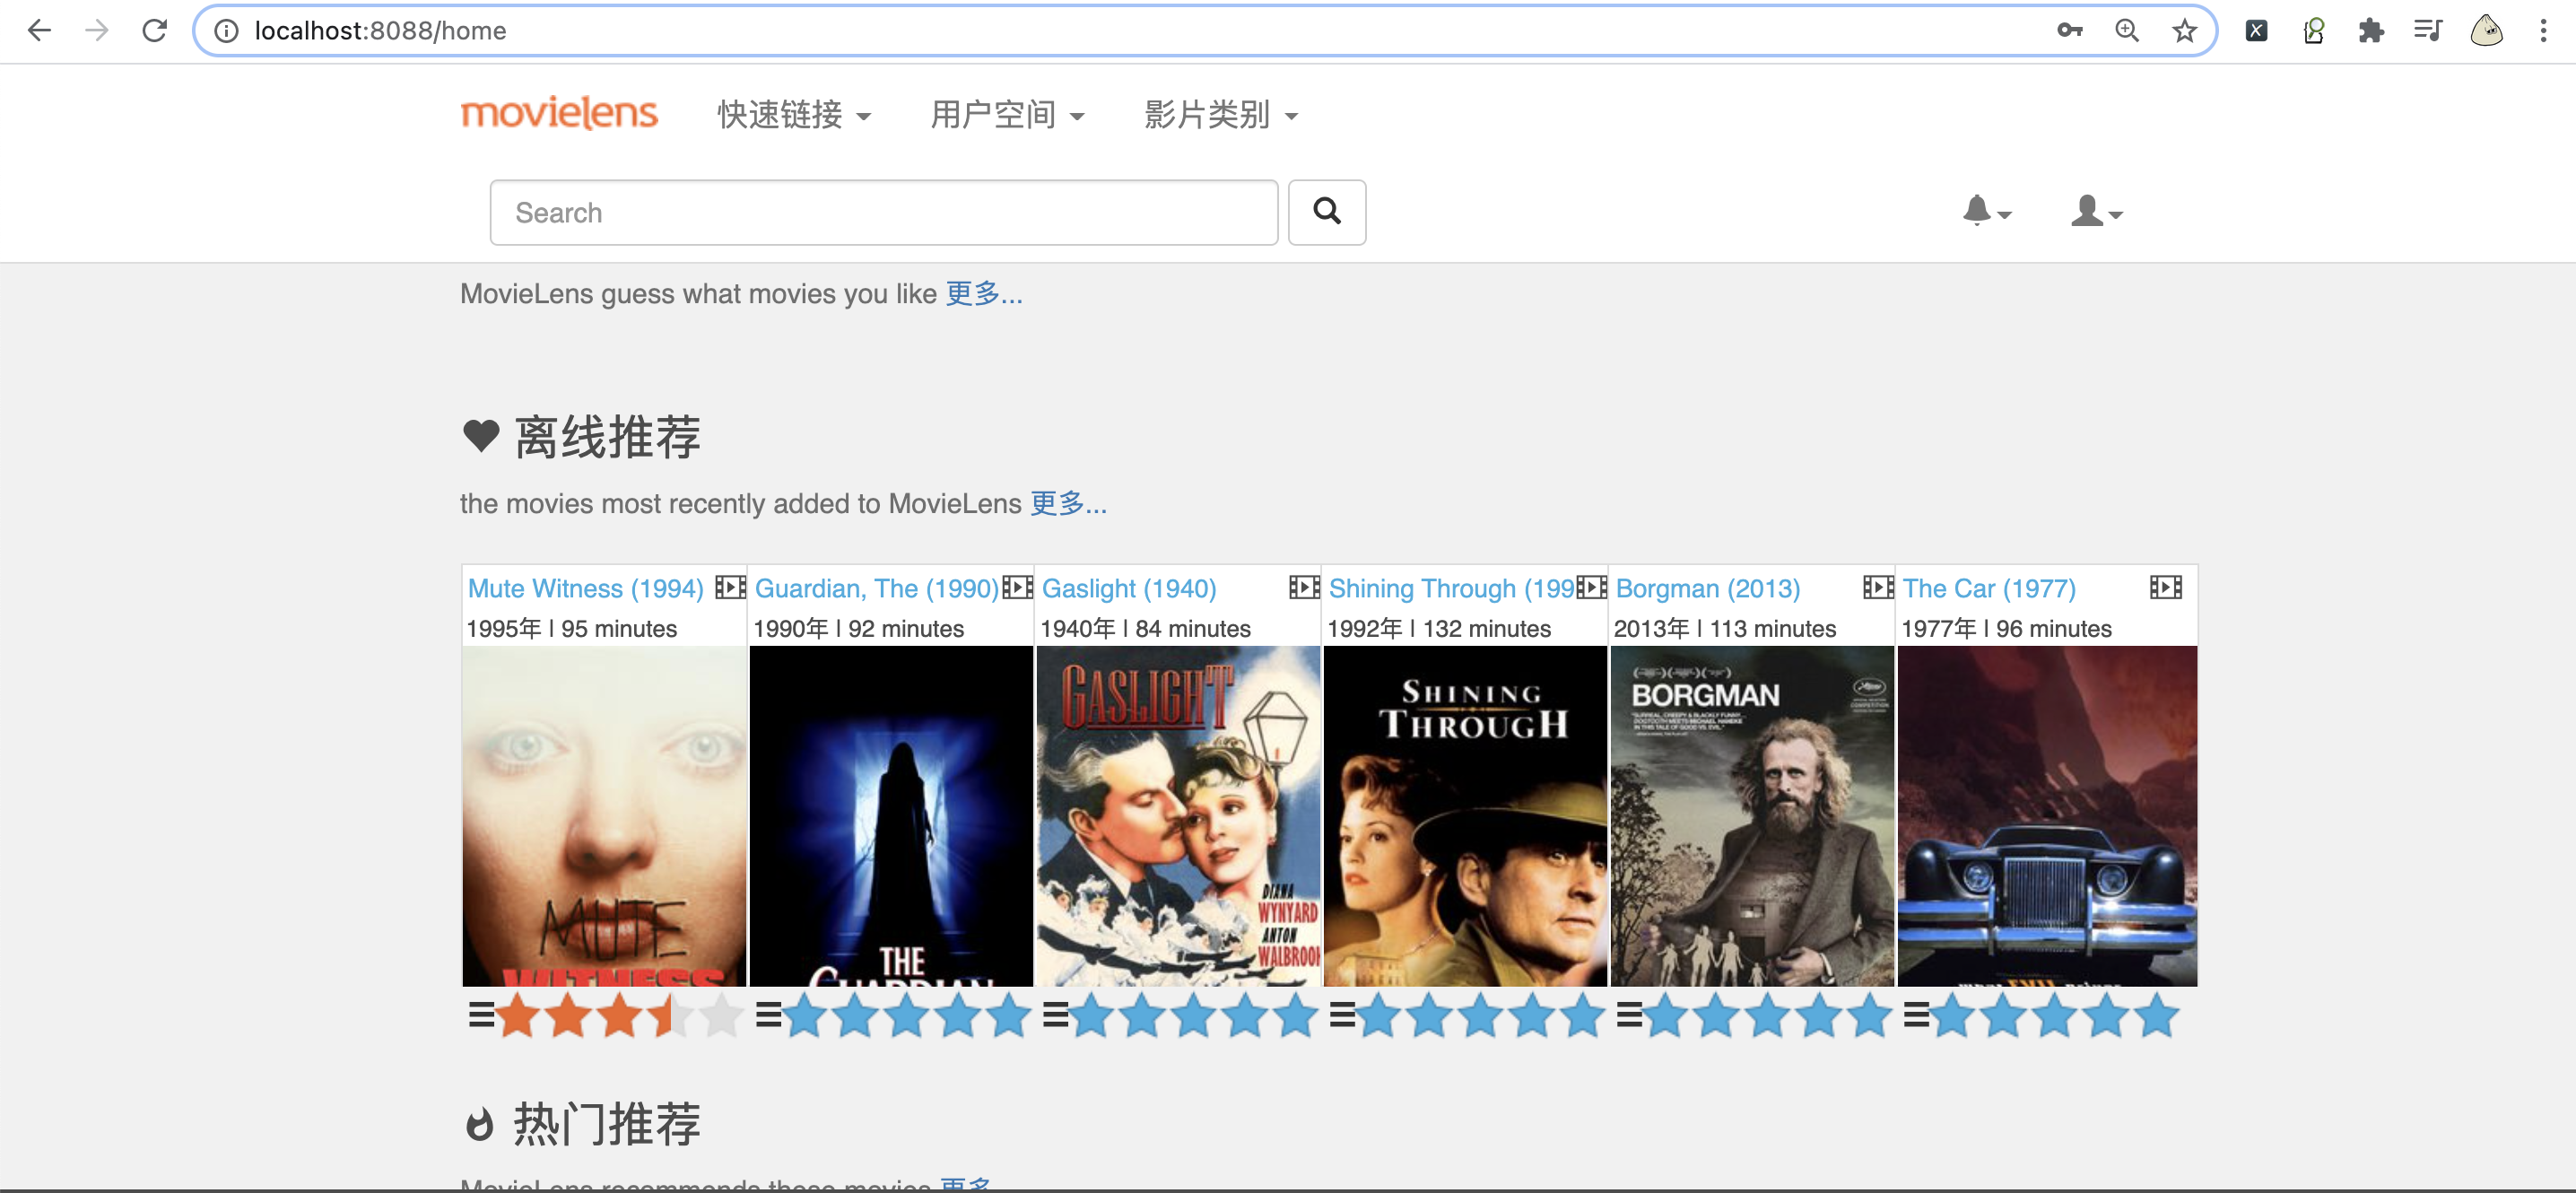
Task: Open the list menu icon under Mute Witness
Action: [481, 1015]
